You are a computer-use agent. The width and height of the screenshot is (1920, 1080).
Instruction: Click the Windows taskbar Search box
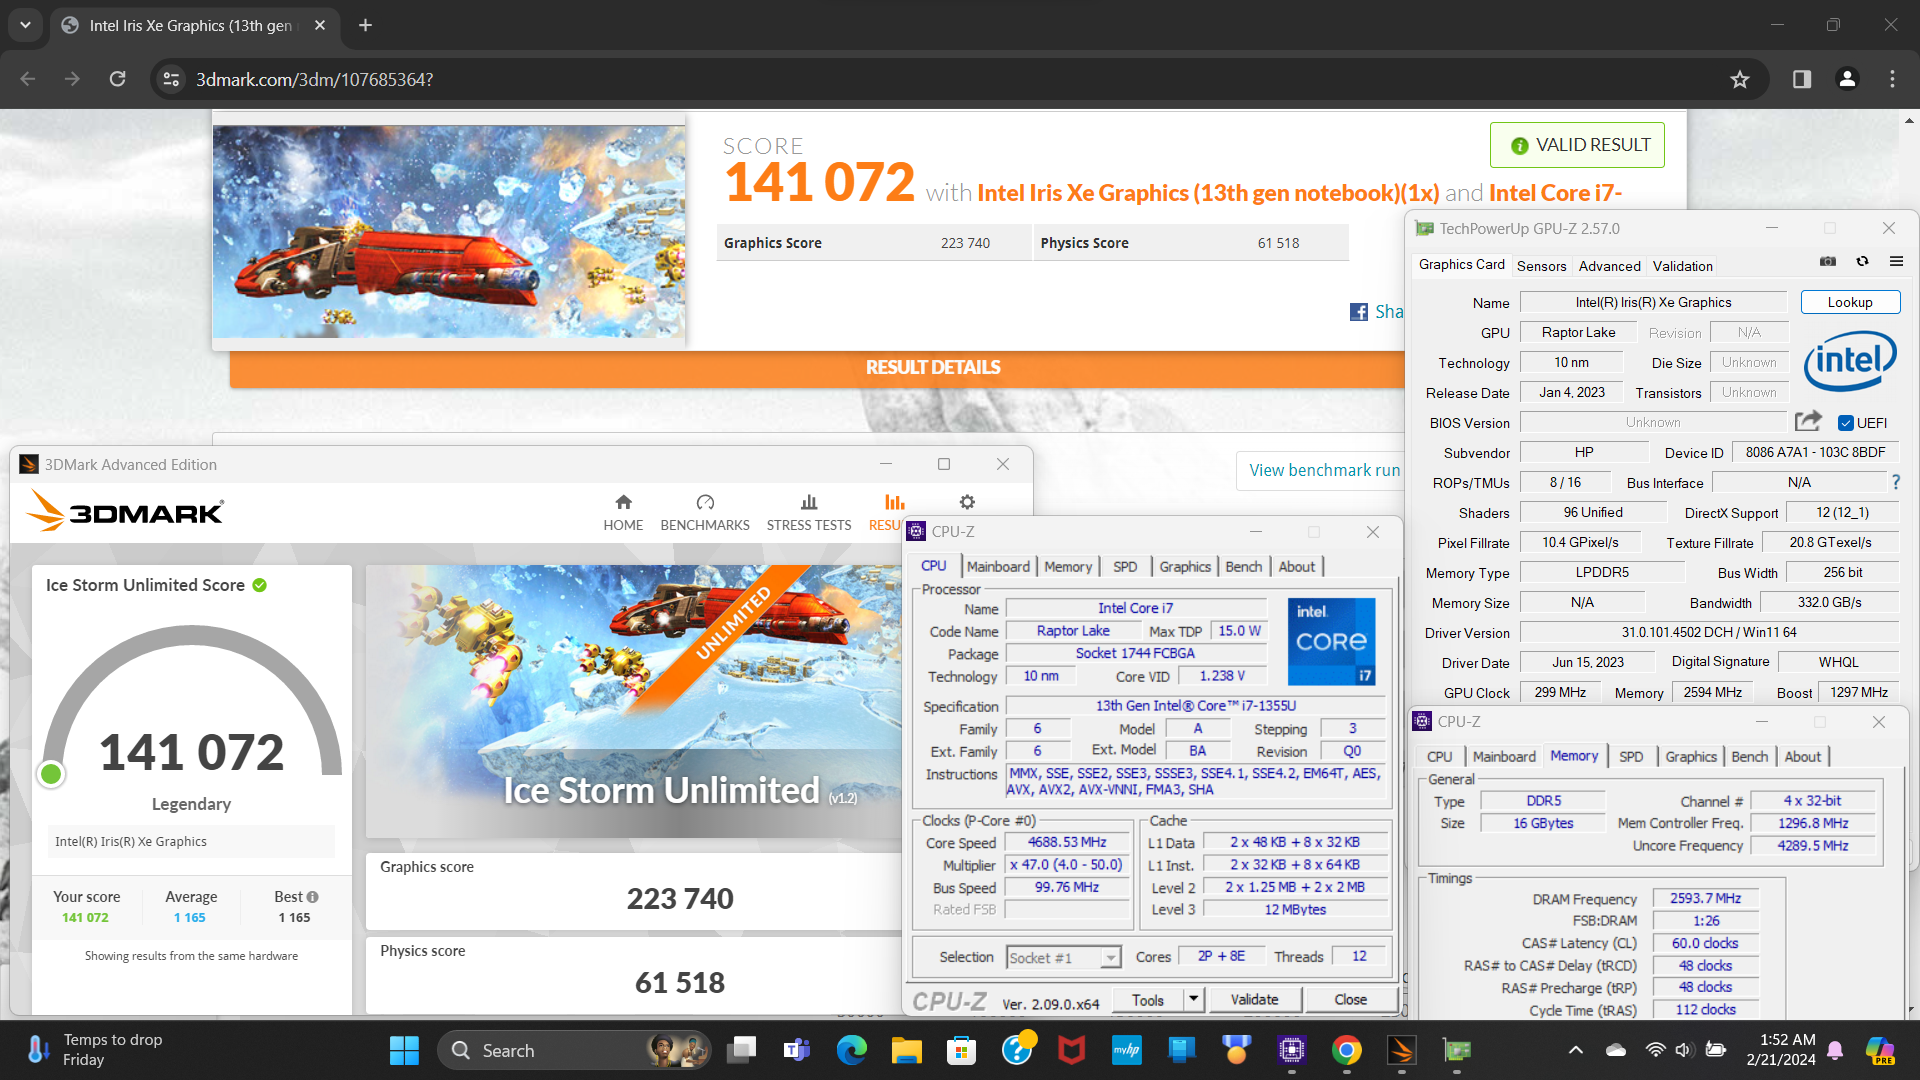point(573,1050)
